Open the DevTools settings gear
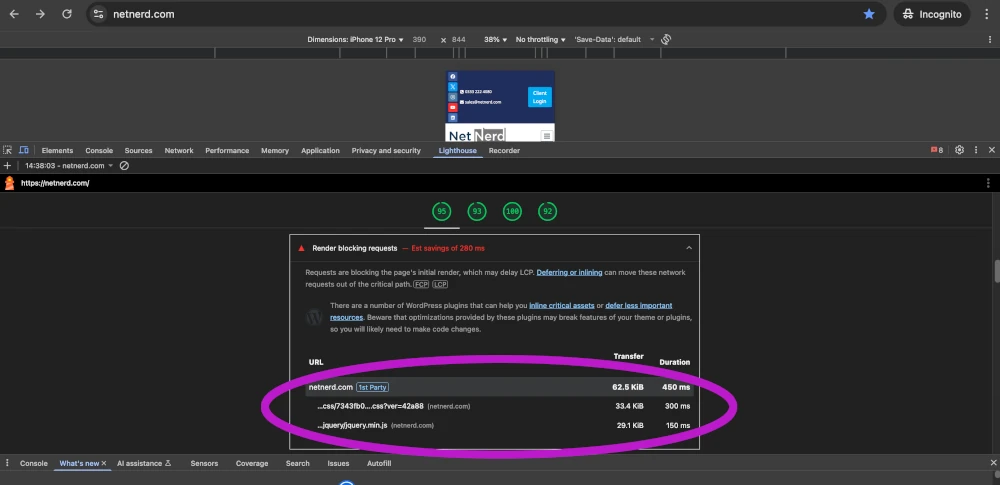Viewport: 1000px width, 485px height. pos(959,150)
